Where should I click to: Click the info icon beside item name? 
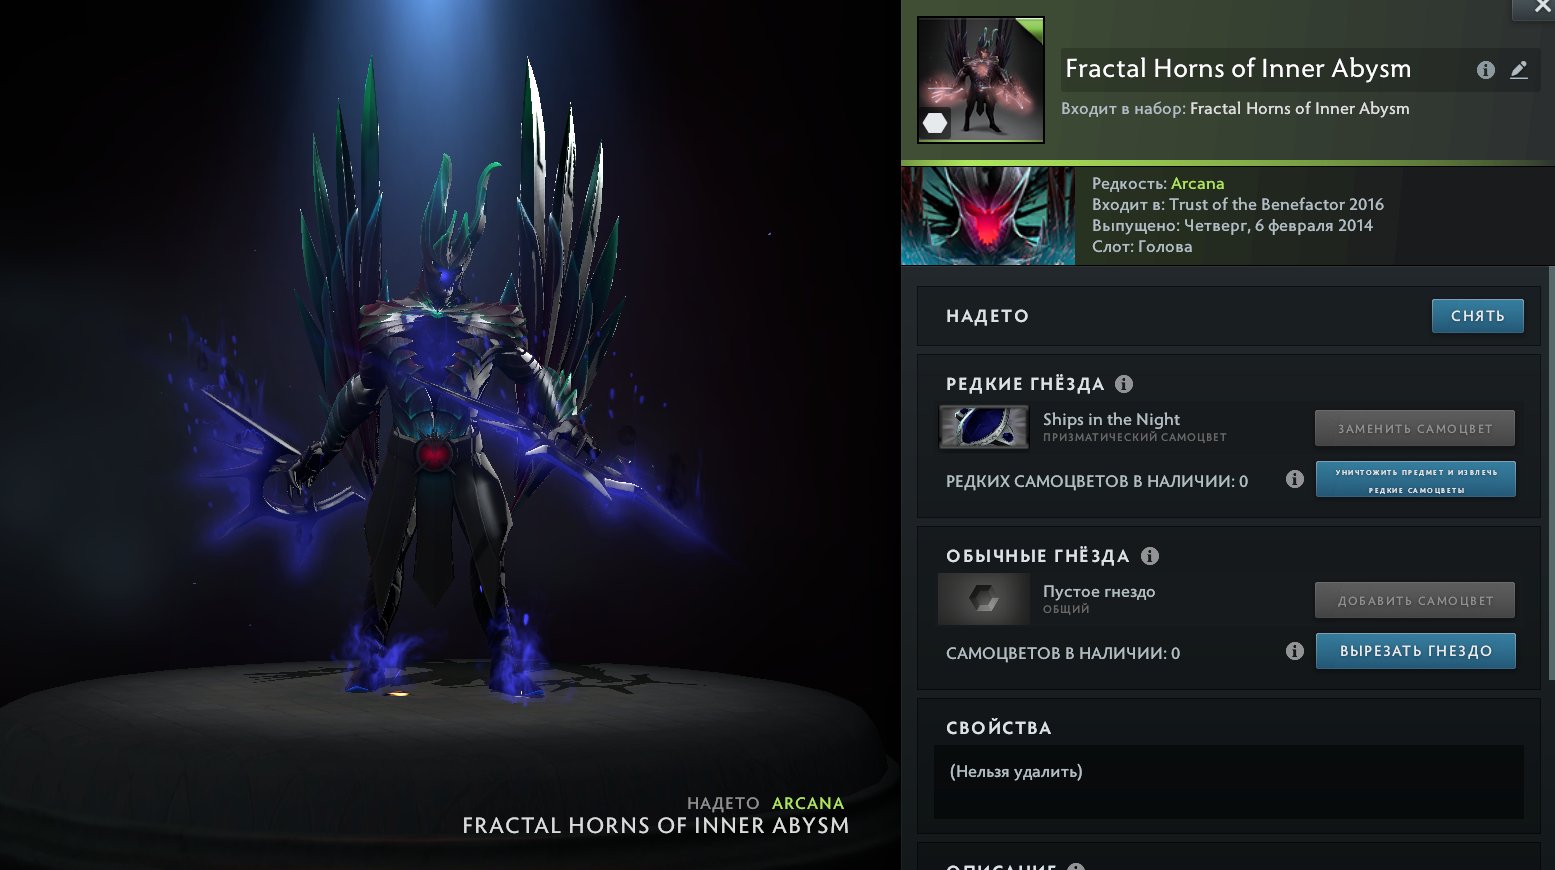(x=1486, y=70)
